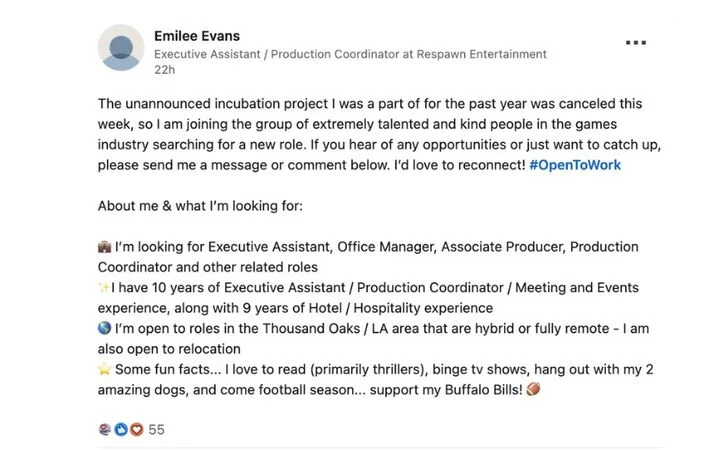
Task: Click the blue like reaction icon
Action: 121,430
